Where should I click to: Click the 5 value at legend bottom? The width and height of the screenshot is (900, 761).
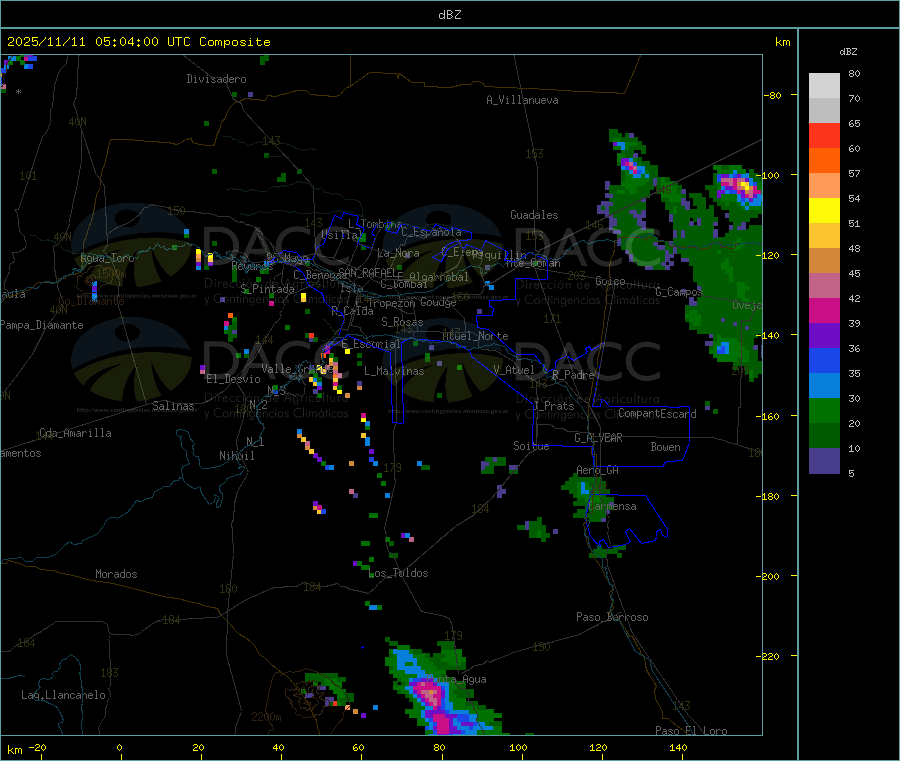(x=851, y=473)
